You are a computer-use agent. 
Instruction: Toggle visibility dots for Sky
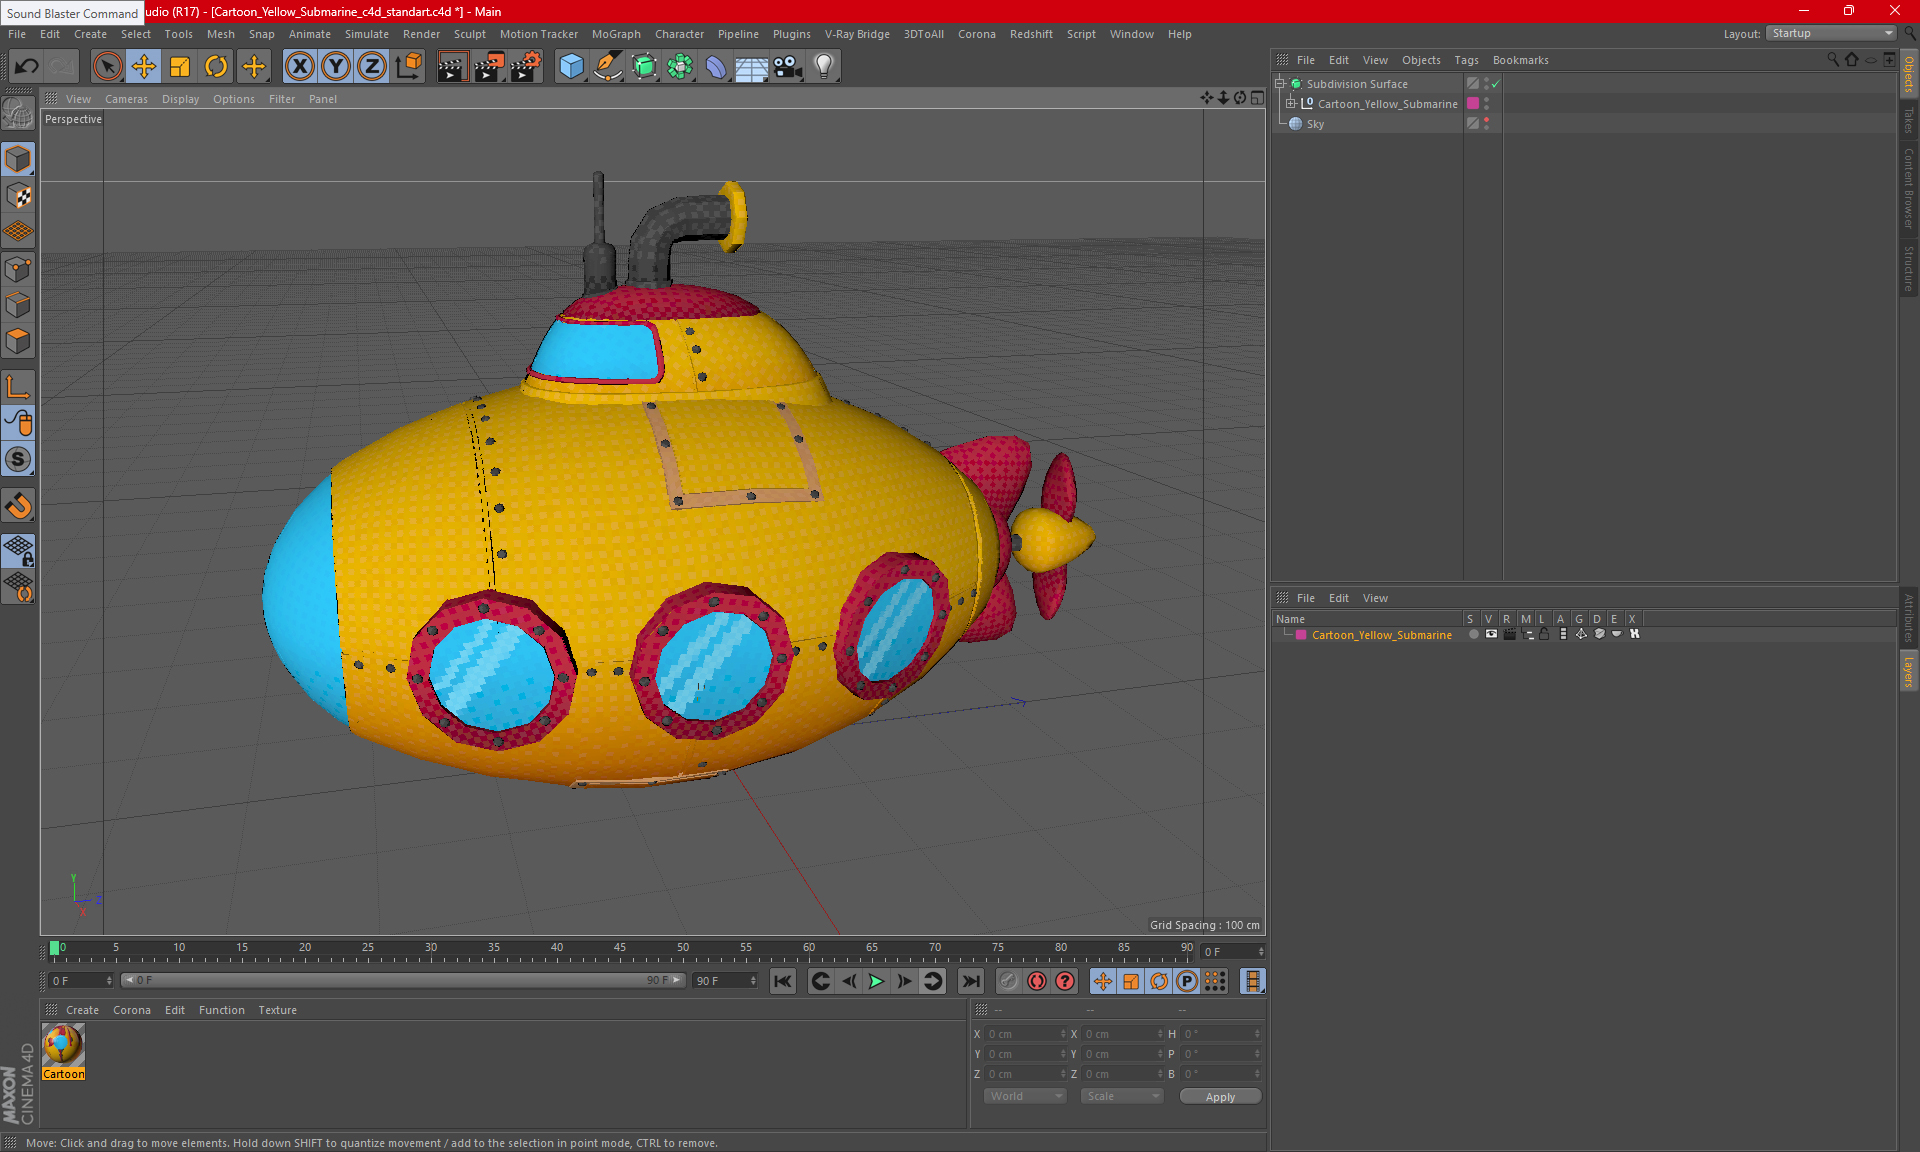[1487, 124]
